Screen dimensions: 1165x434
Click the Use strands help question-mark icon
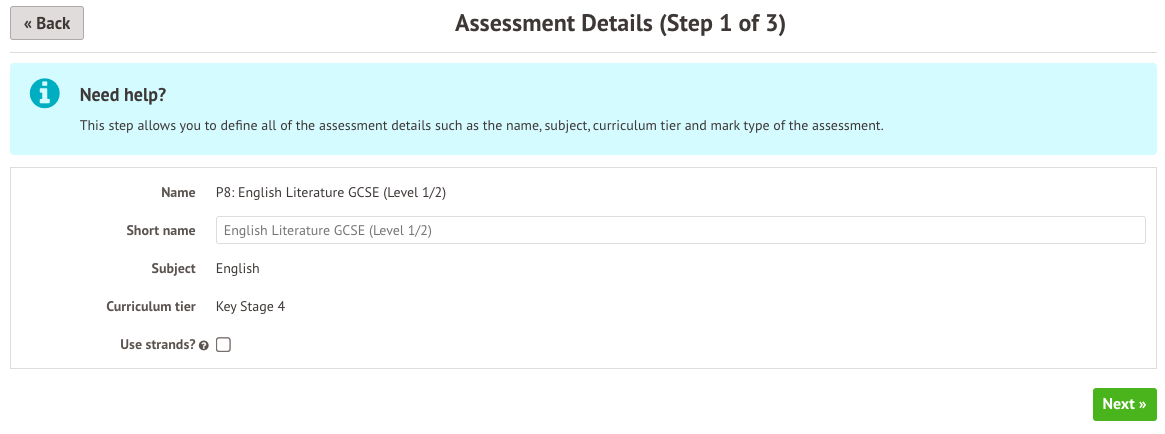(204, 346)
